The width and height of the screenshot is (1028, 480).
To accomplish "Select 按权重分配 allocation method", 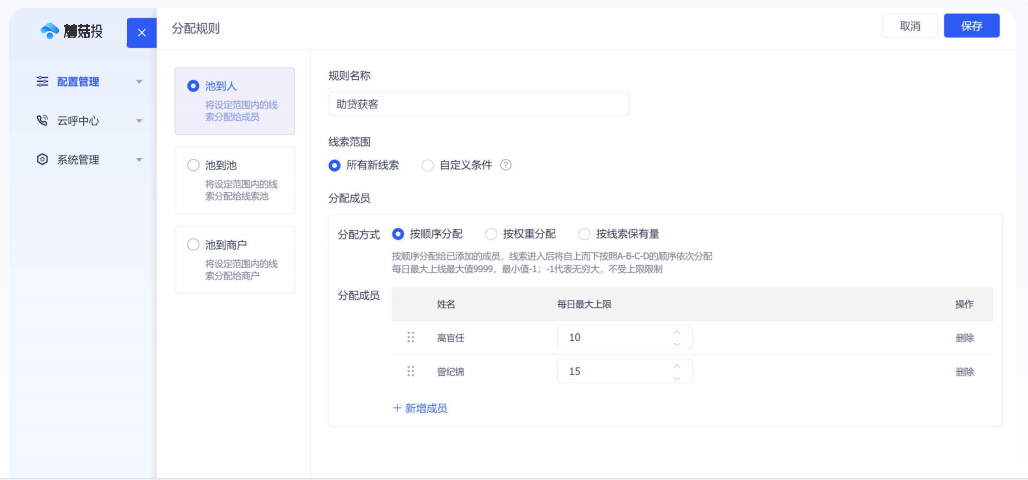I will pyautogui.click(x=491, y=234).
